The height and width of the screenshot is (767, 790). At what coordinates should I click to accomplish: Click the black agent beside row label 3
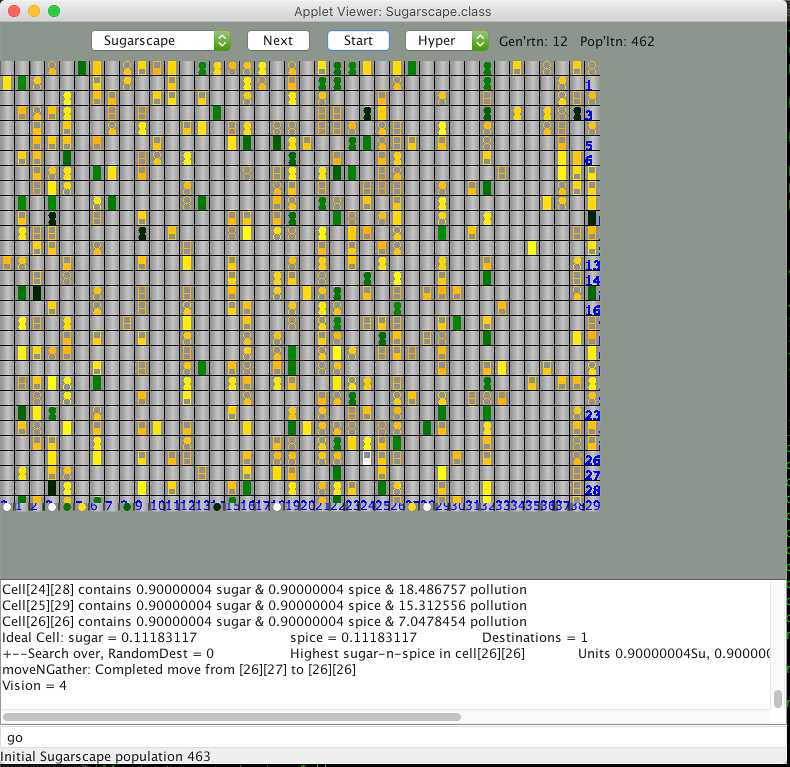[578, 114]
